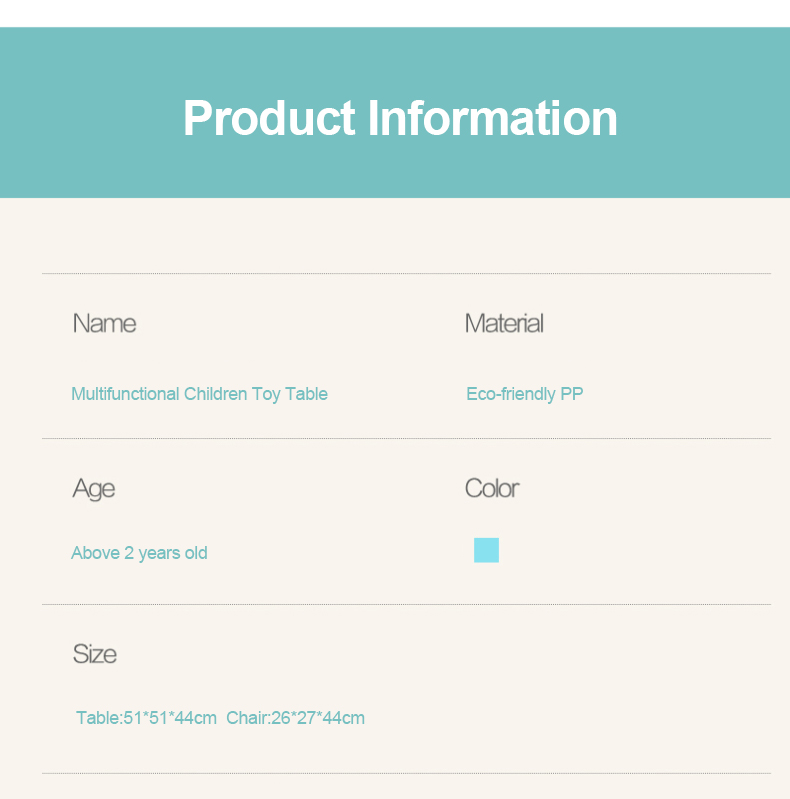Click the white strip above the banner

pyautogui.click(x=395, y=13)
